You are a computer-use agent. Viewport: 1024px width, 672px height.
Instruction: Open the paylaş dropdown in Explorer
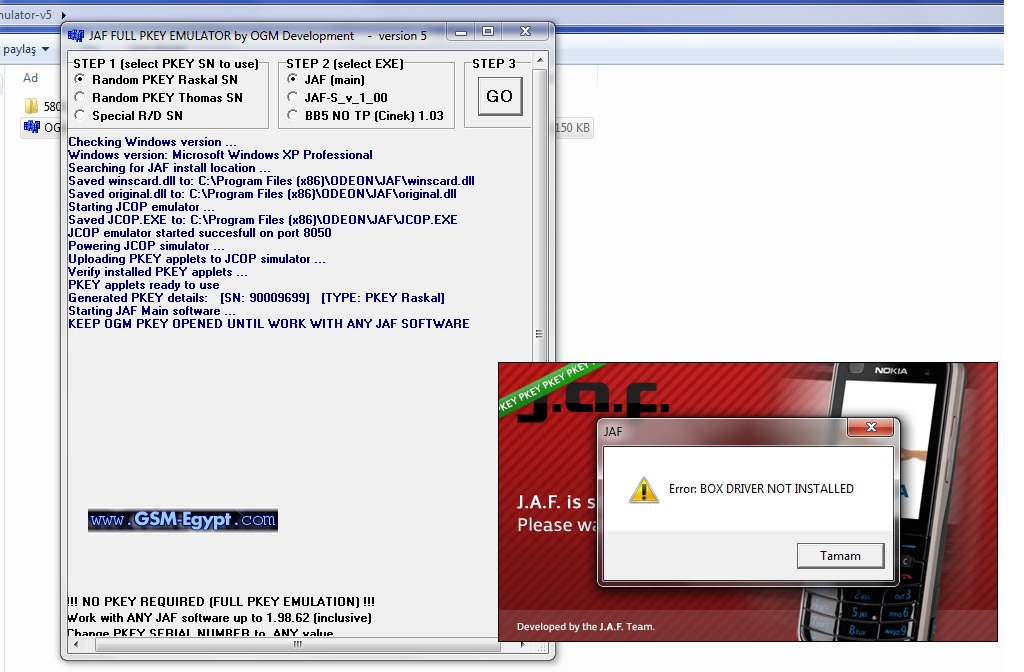[x=26, y=49]
